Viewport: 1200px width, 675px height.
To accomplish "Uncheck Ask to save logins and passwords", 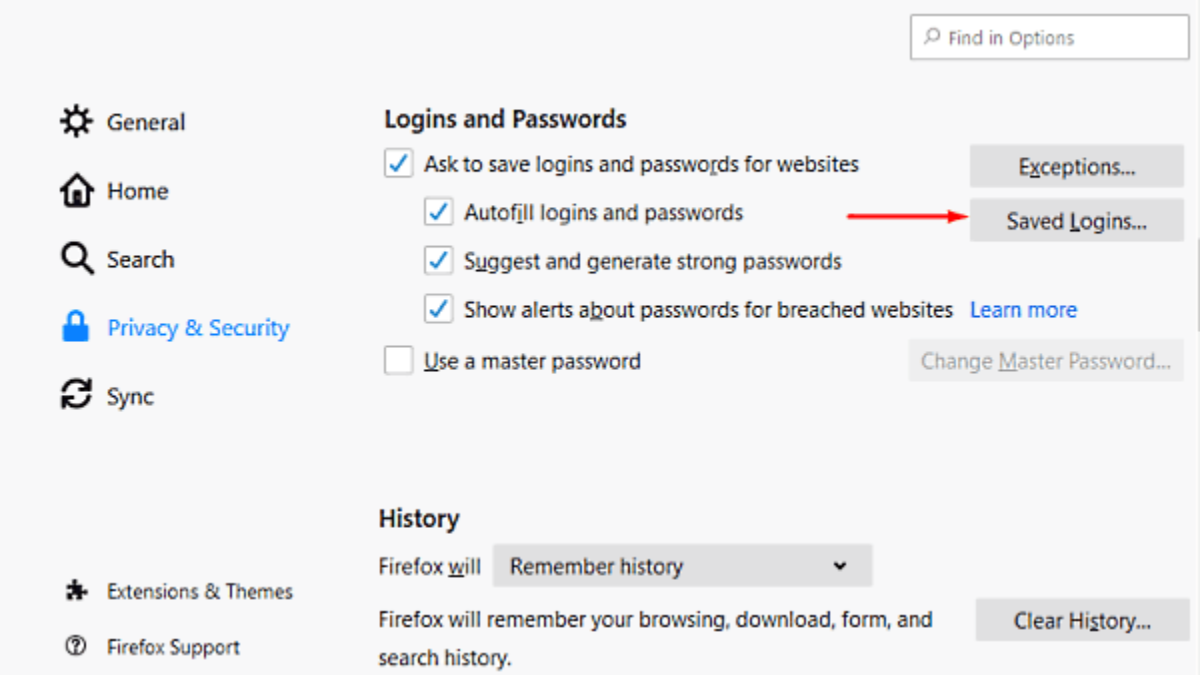I will click(x=399, y=164).
